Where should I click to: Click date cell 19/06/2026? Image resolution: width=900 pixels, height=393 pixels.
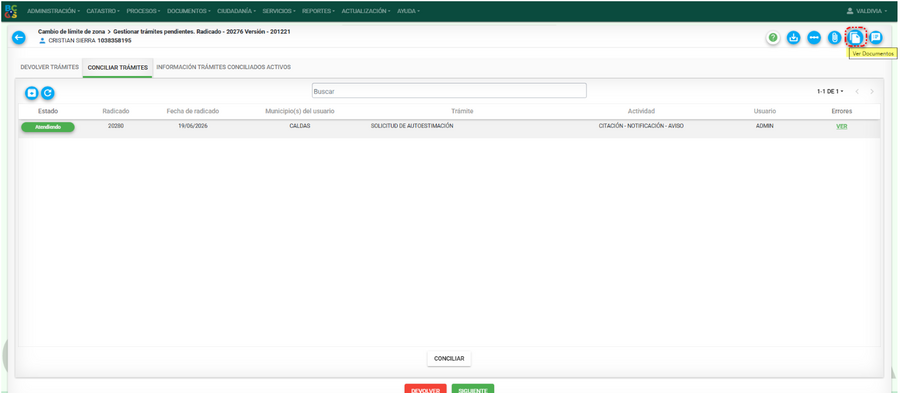(x=193, y=126)
